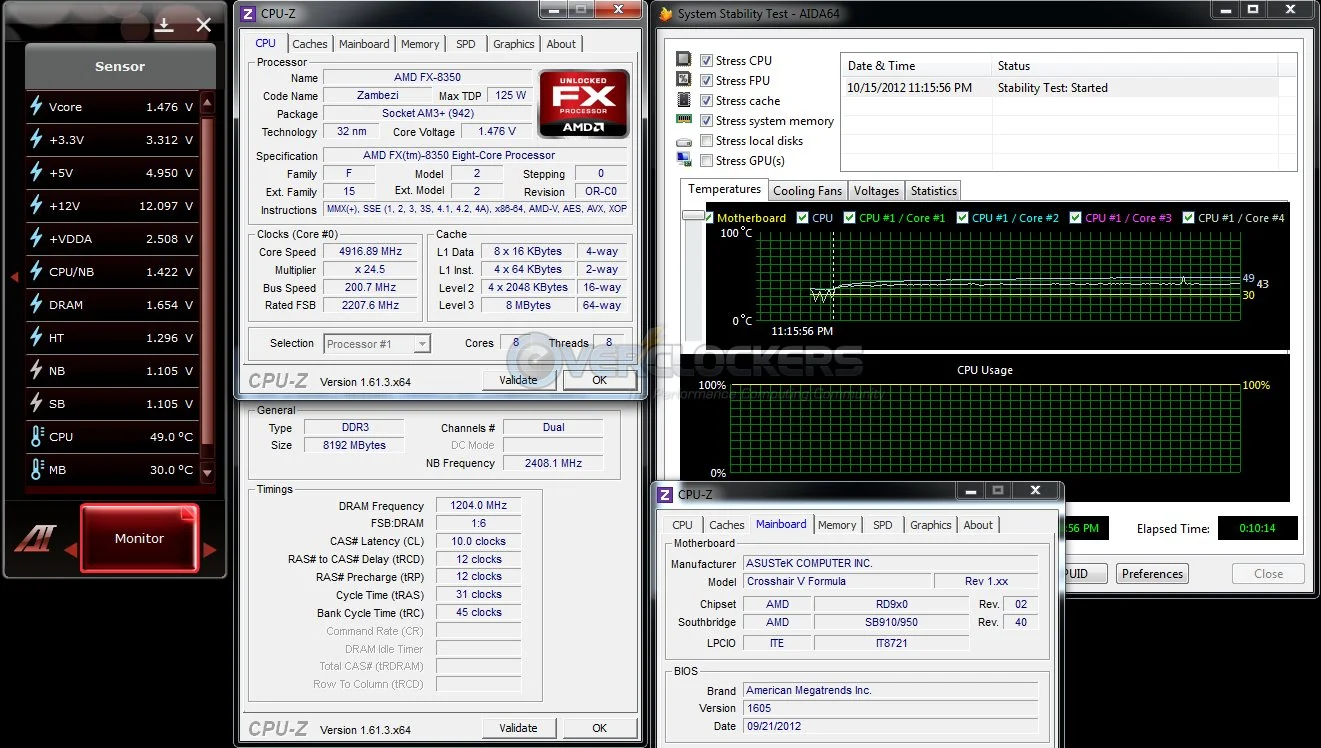The image size is (1321, 748).
Task: Click the red arrow left of the Monitor button
Action: tap(70, 550)
